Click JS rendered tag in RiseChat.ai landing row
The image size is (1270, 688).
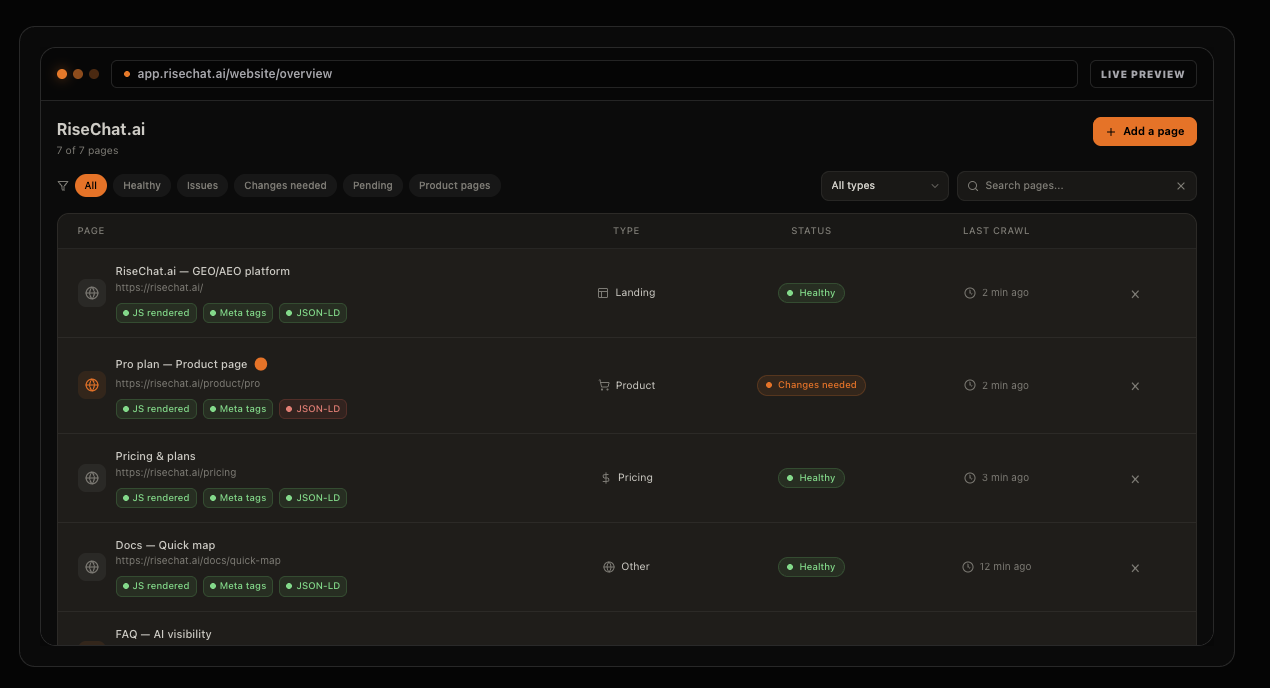click(156, 313)
